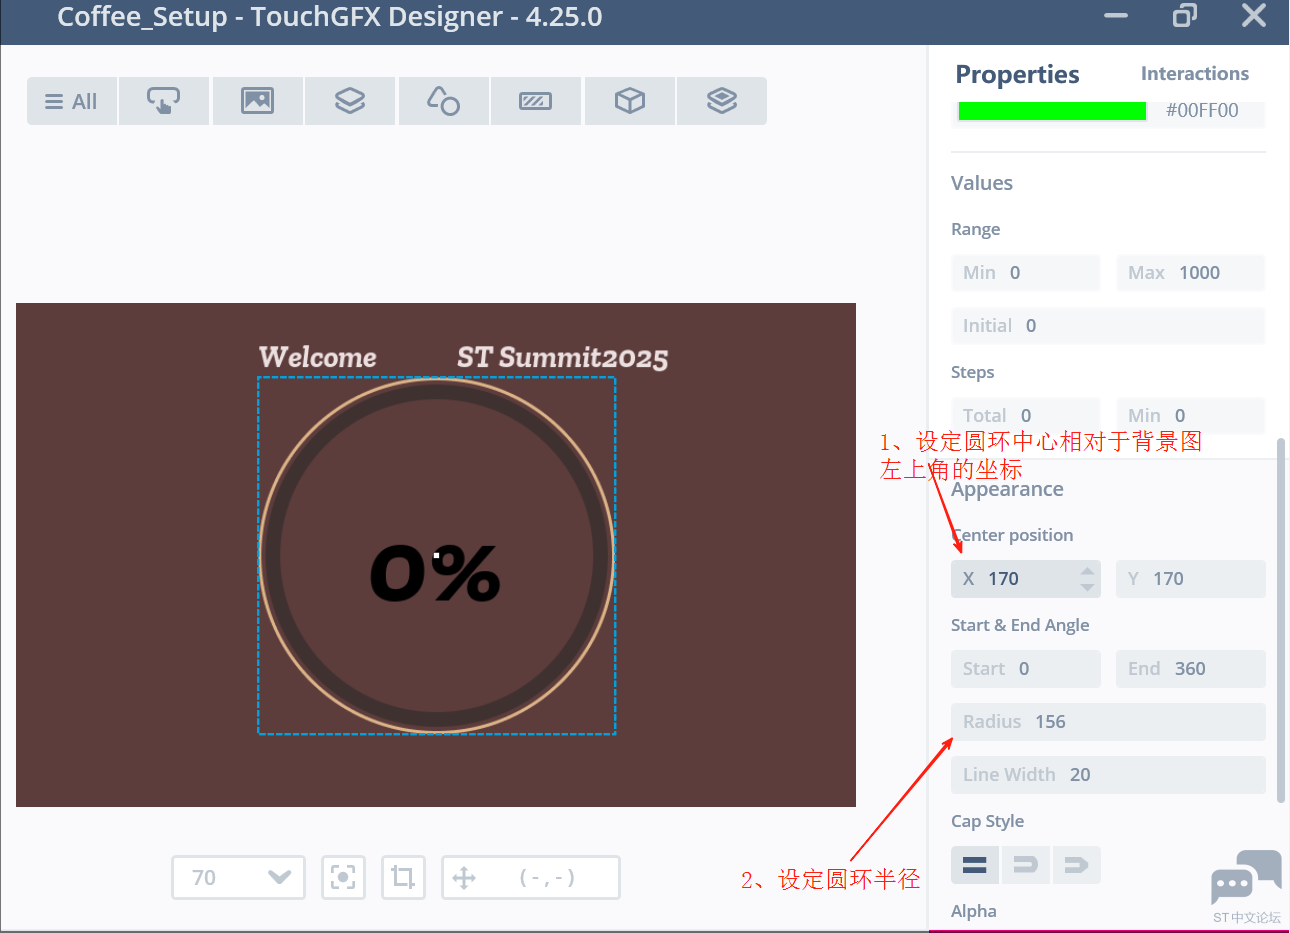The width and height of the screenshot is (1290, 933).
Task: Edit the Line Width 20 field
Action: [1108, 775]
